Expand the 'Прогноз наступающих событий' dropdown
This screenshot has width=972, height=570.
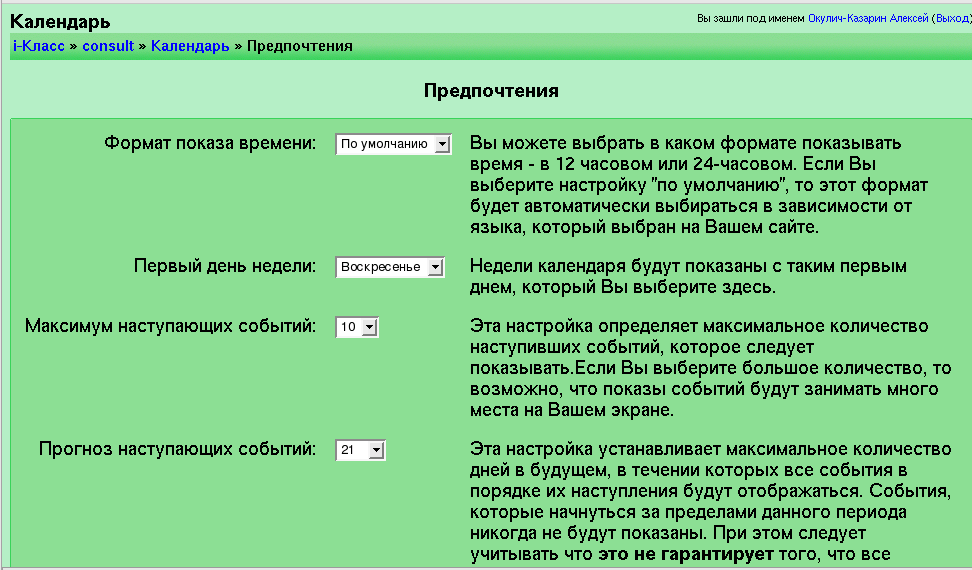[x=361, y=450]
